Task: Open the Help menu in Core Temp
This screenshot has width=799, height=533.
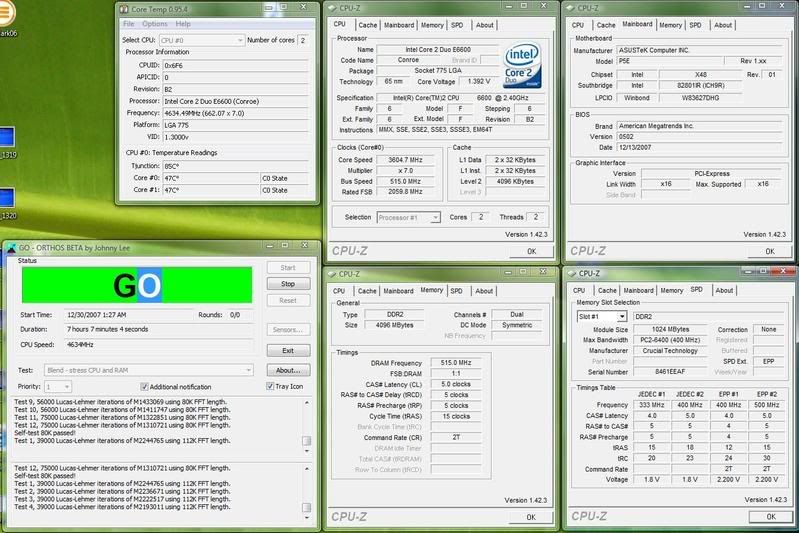Action: click(183, 24)
